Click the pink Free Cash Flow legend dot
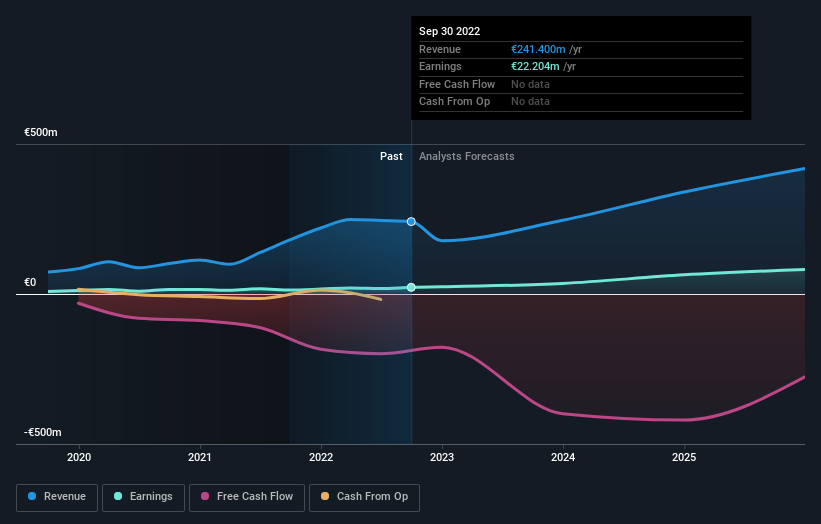821x524 pixels. click(x=205, y=496)
